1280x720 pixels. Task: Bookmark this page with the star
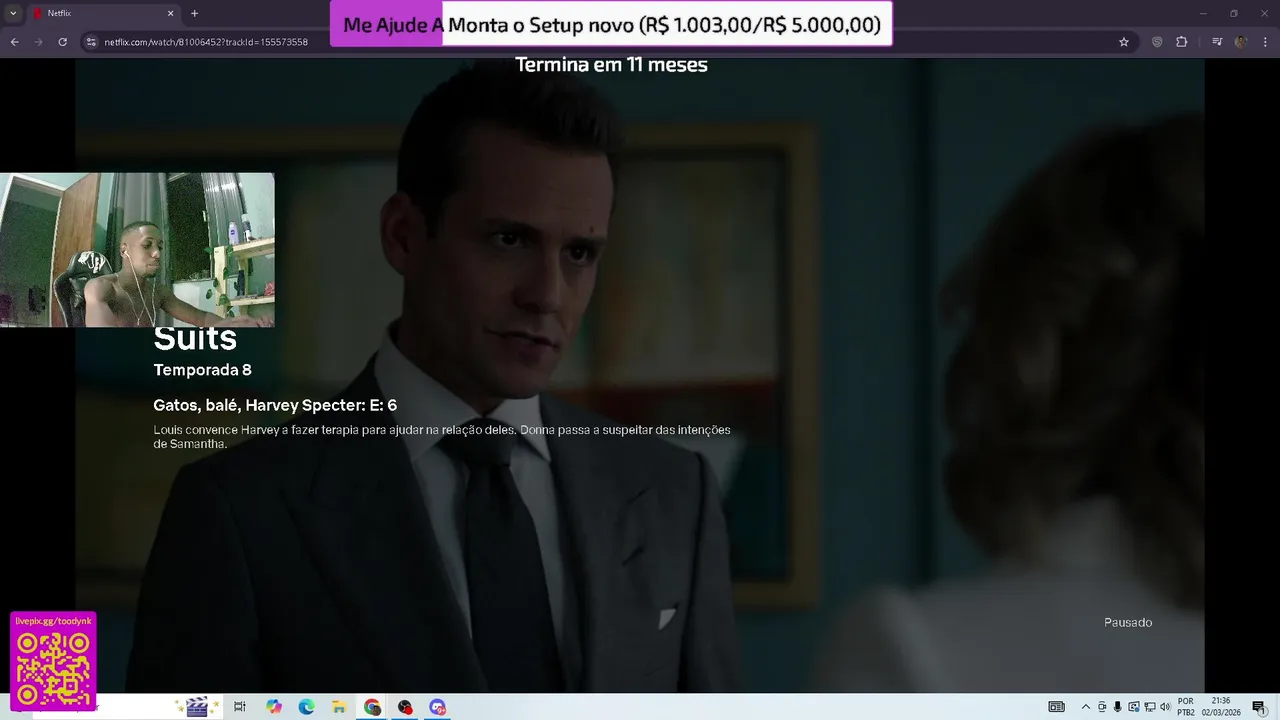pyautogui.click(x=1124, y=42)
